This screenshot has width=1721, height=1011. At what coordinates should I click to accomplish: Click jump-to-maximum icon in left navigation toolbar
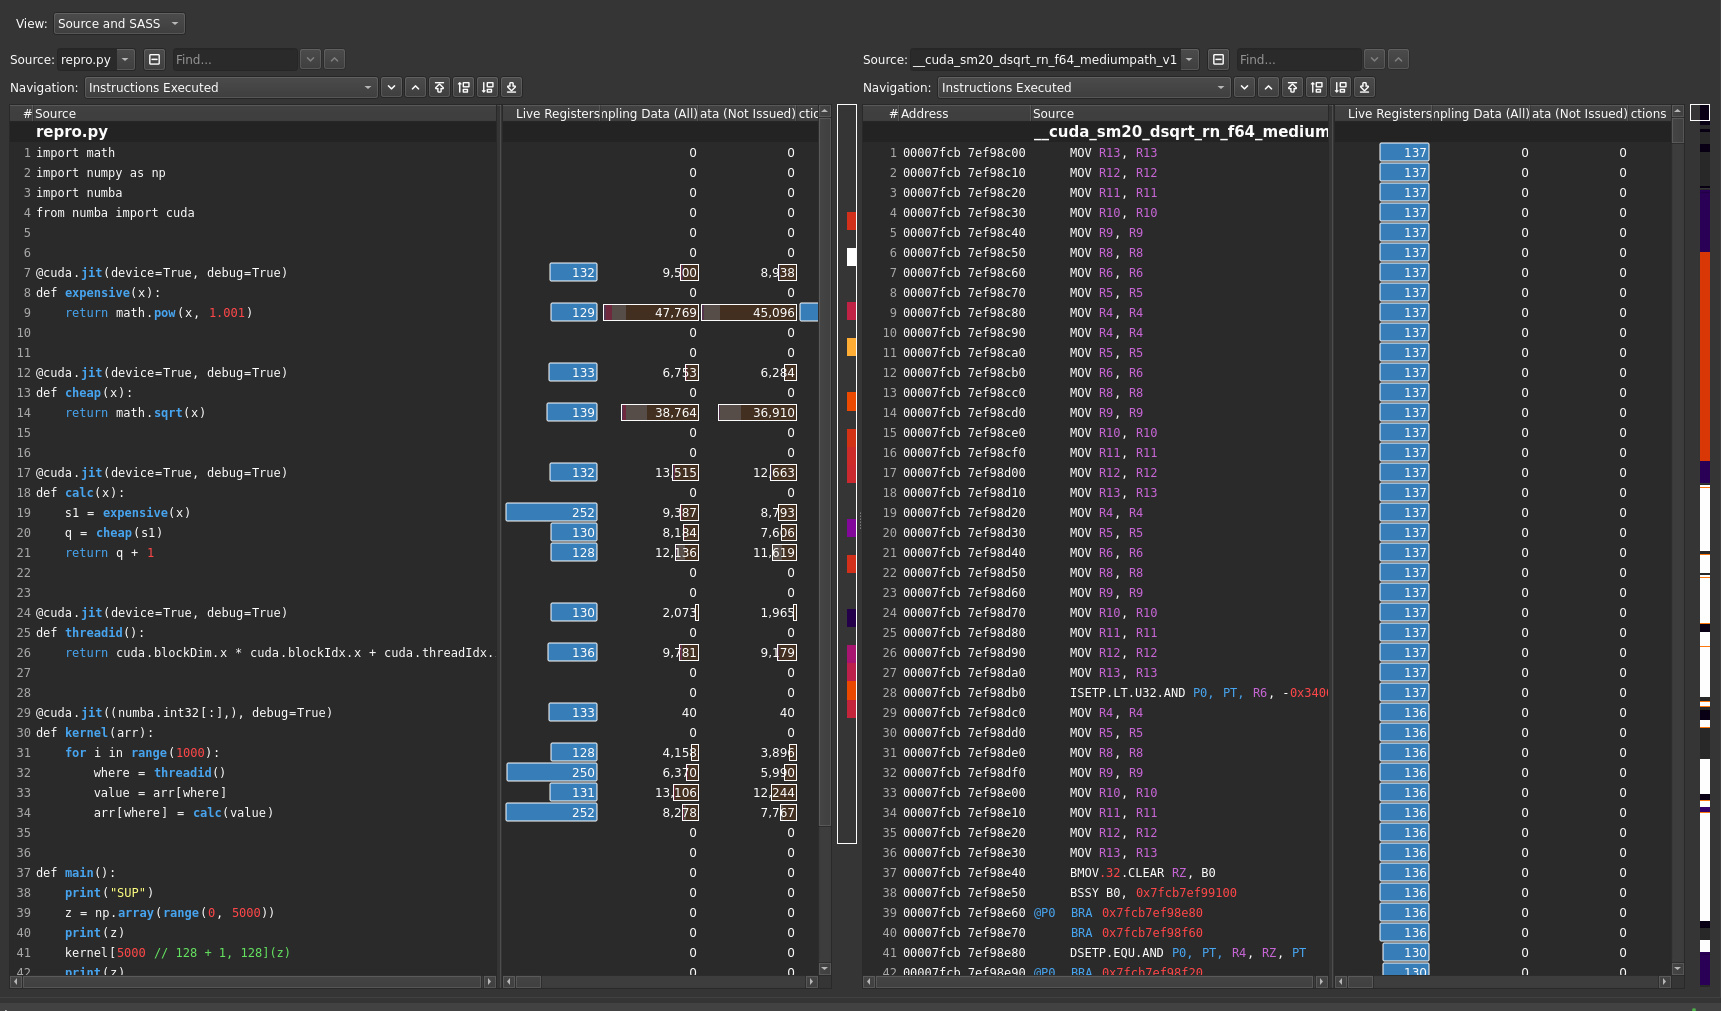click(x=511, y=87)
